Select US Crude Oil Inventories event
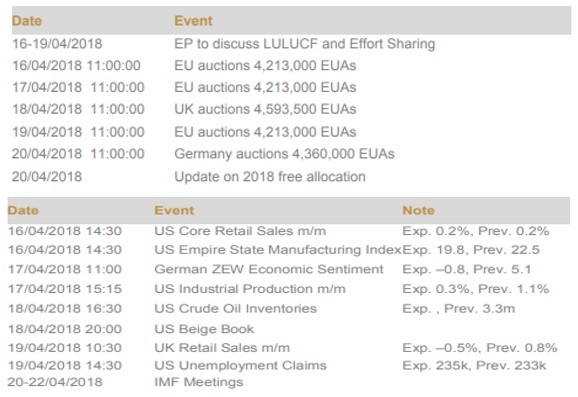Screen dimensions: 578x397 click(236, 309)
